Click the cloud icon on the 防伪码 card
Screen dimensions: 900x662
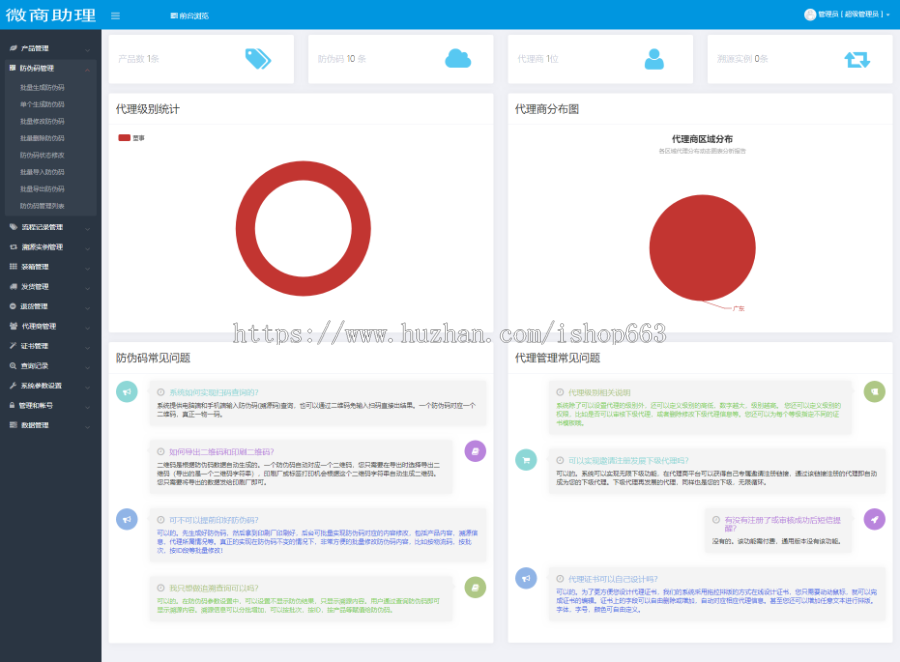pyautogui.click(x=457, y=59)
